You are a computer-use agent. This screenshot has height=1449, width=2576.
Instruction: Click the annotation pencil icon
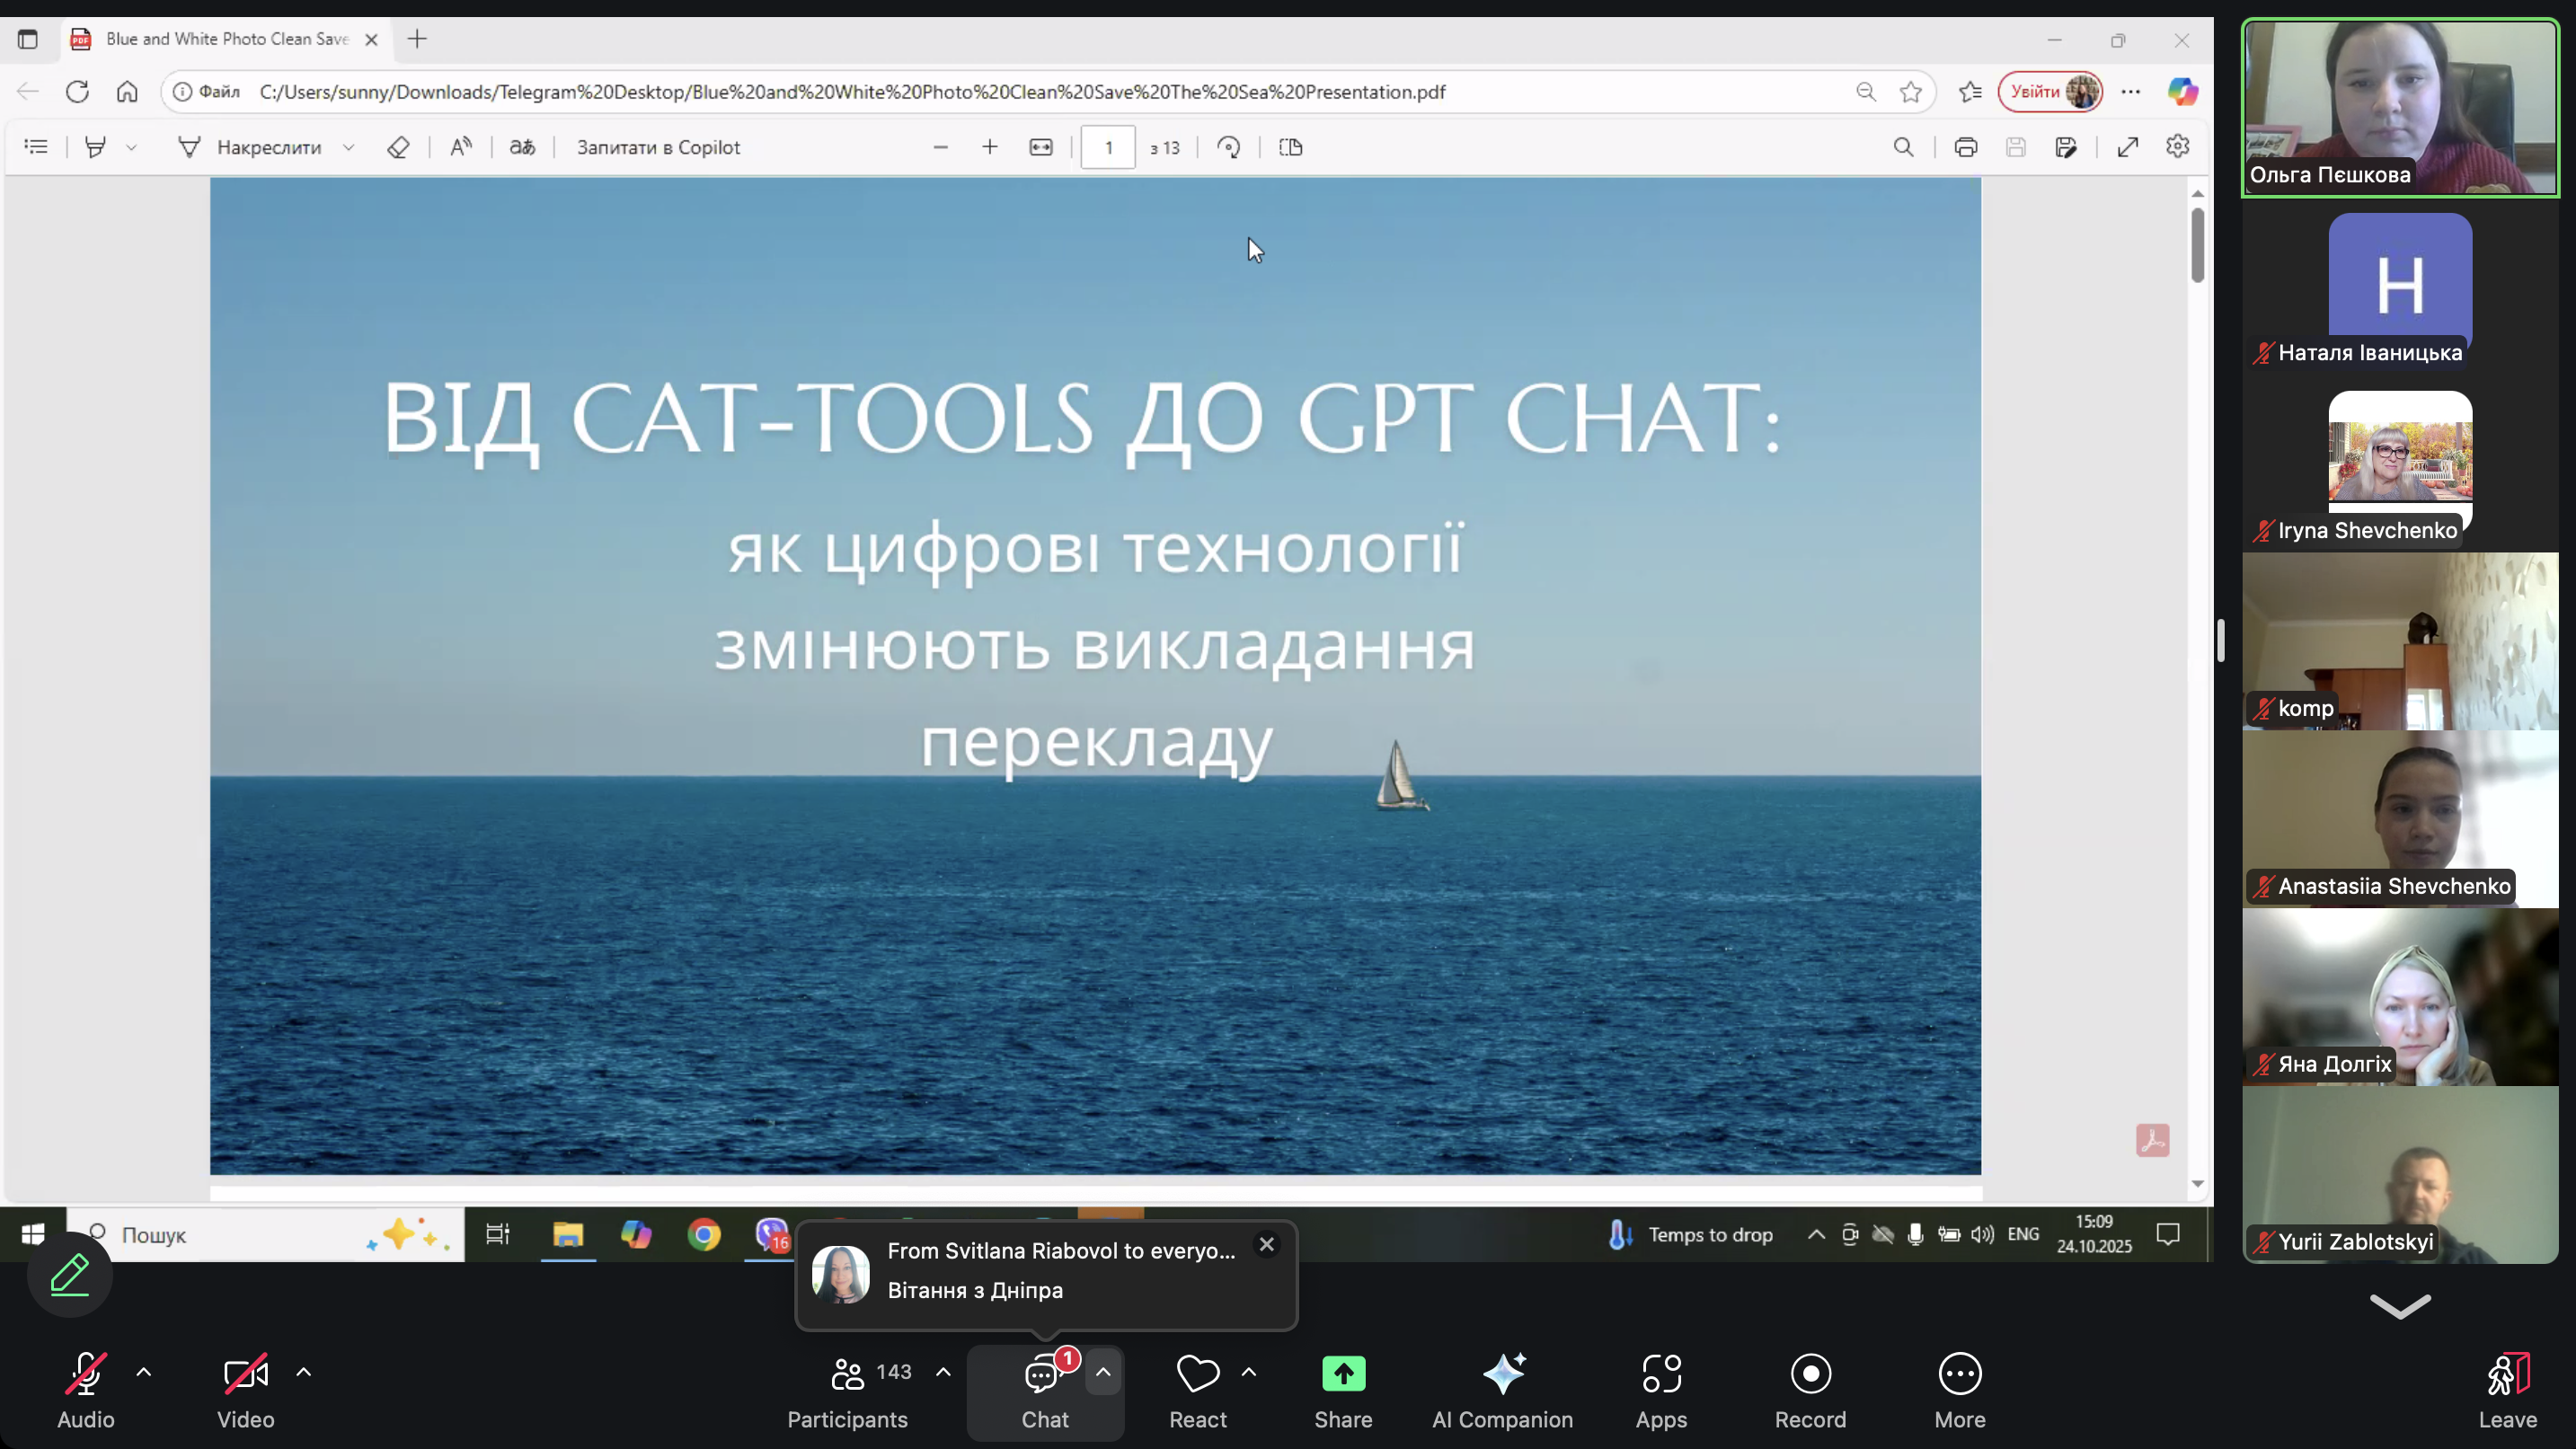pos(70,1275)
